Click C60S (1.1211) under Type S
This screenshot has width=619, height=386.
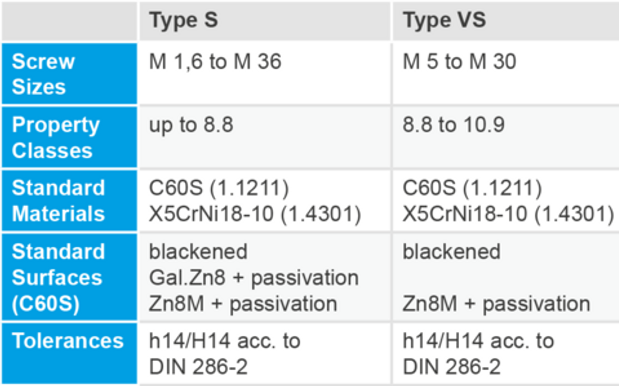[x=219, y=188]
